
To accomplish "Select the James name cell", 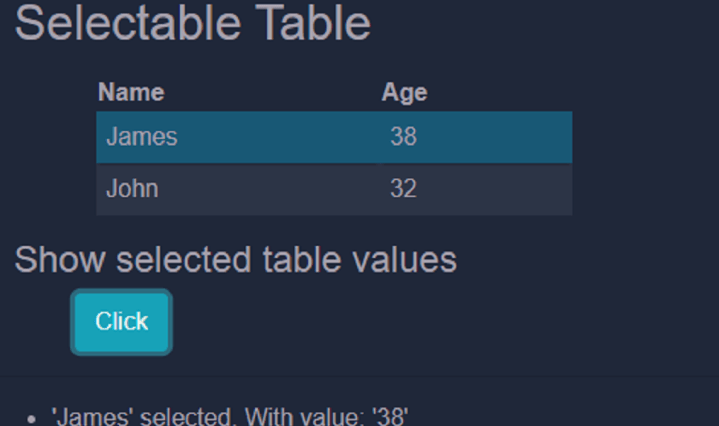I will 142,137.
